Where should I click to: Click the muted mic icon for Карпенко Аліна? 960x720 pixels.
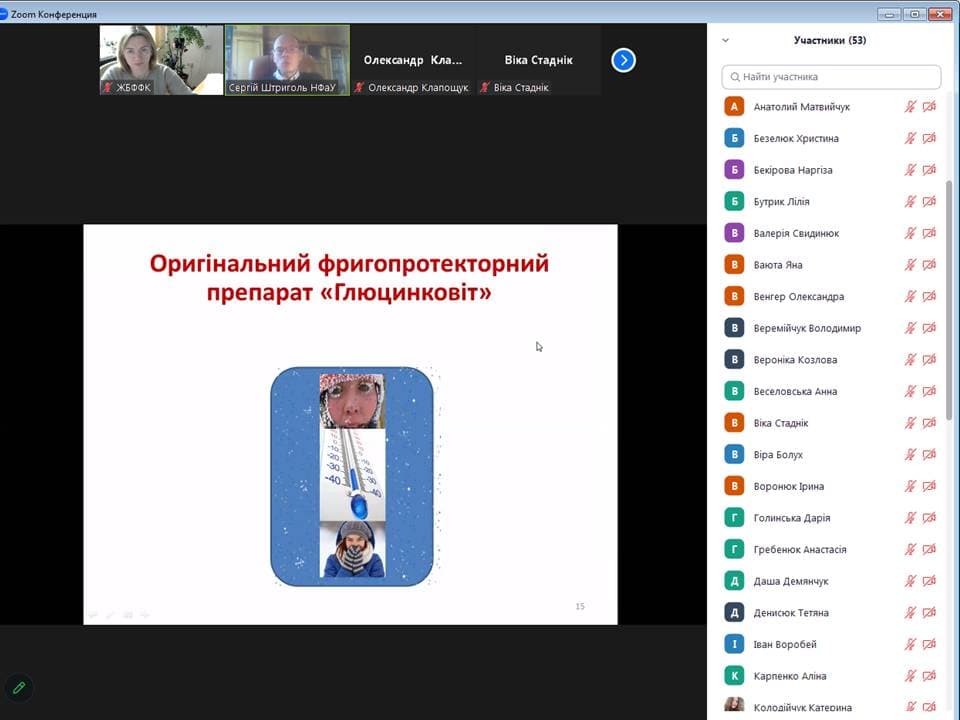(x=910, y=676)
